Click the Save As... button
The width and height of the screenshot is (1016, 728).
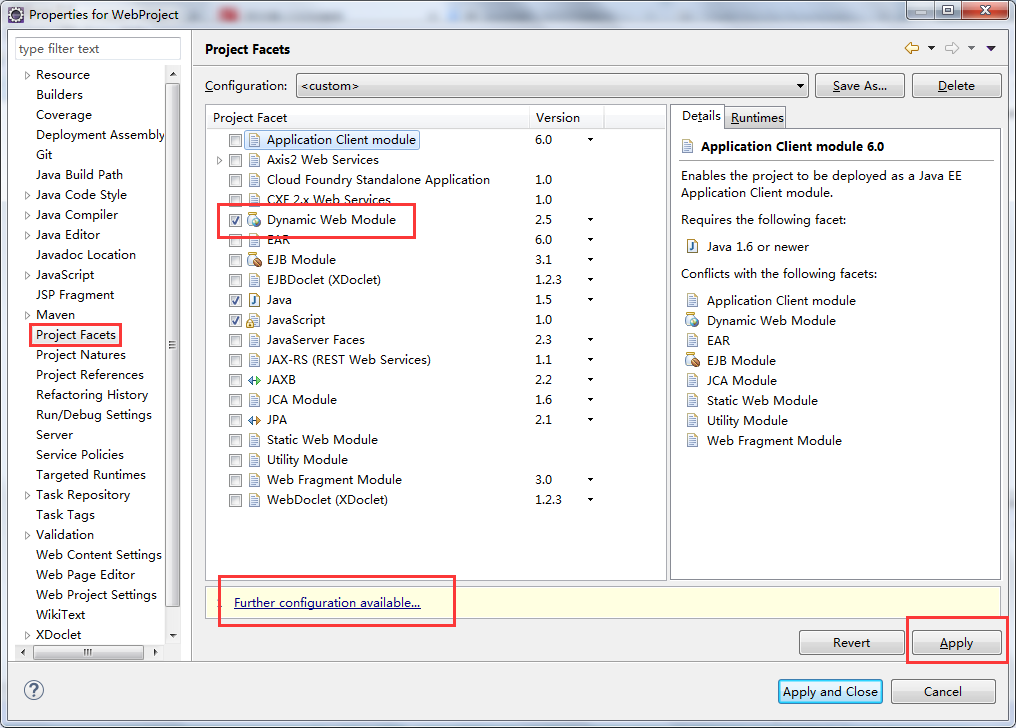[860, 85]
